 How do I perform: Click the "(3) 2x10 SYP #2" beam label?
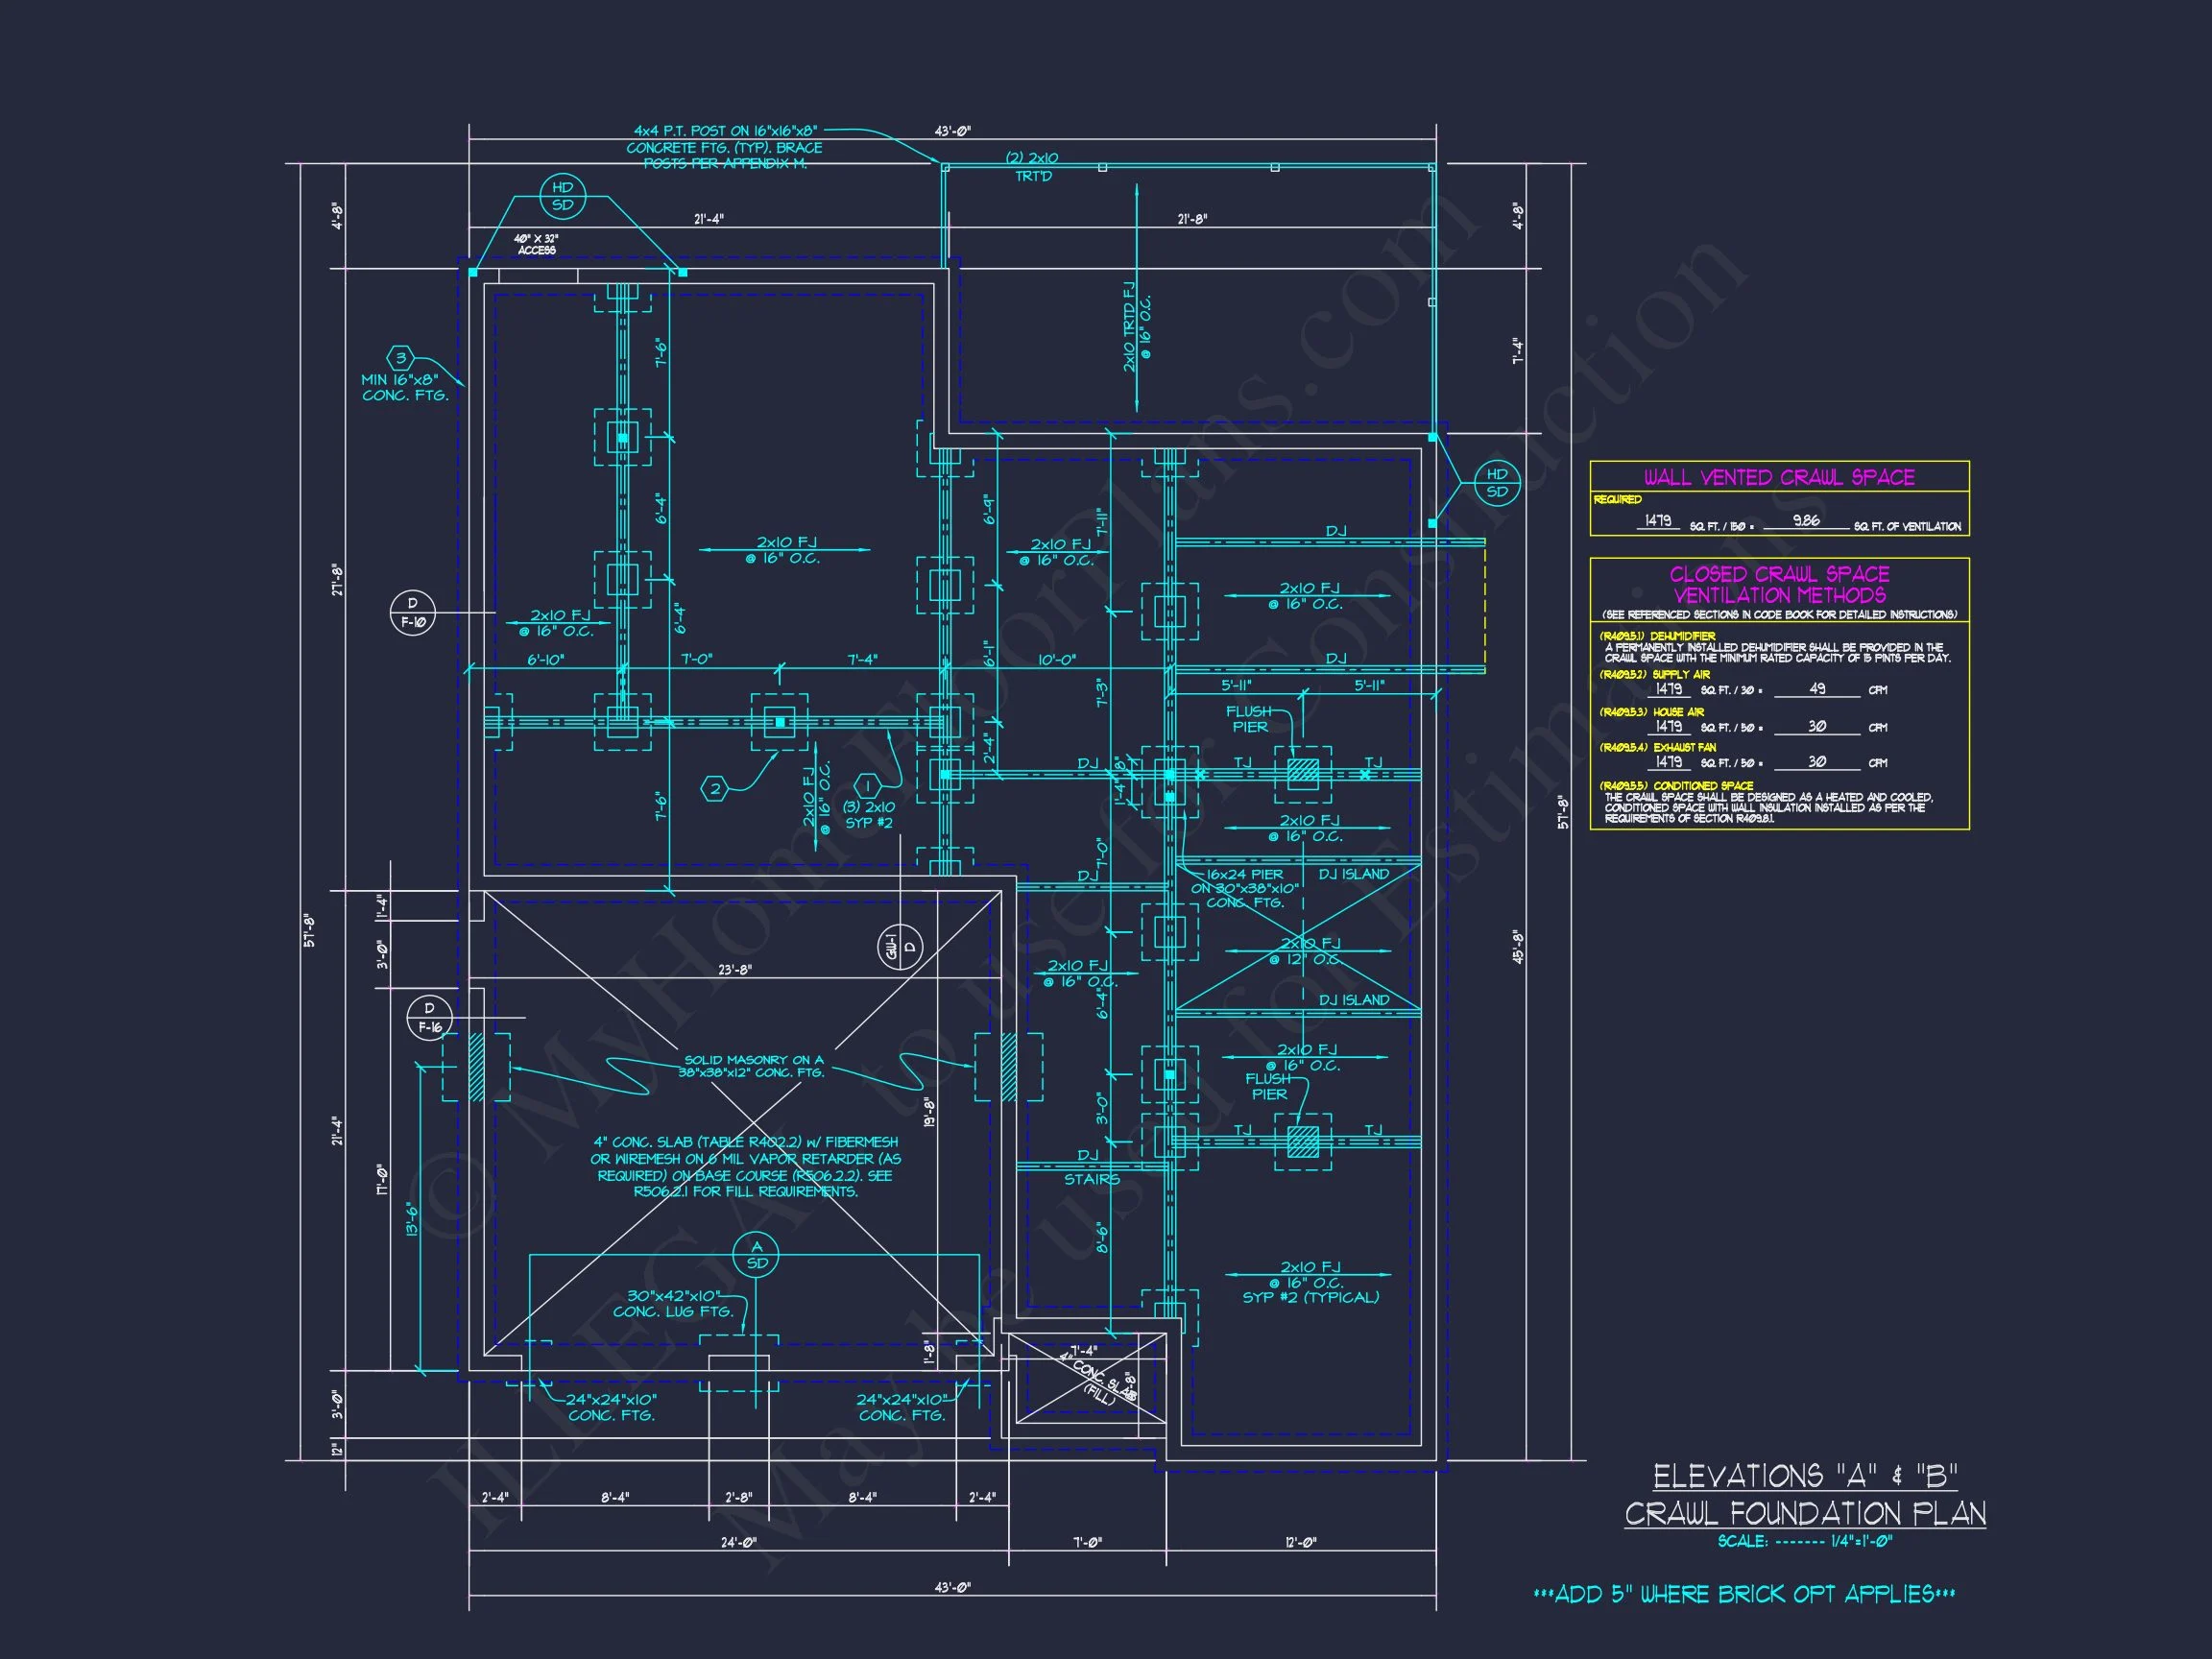coord(868,815)
